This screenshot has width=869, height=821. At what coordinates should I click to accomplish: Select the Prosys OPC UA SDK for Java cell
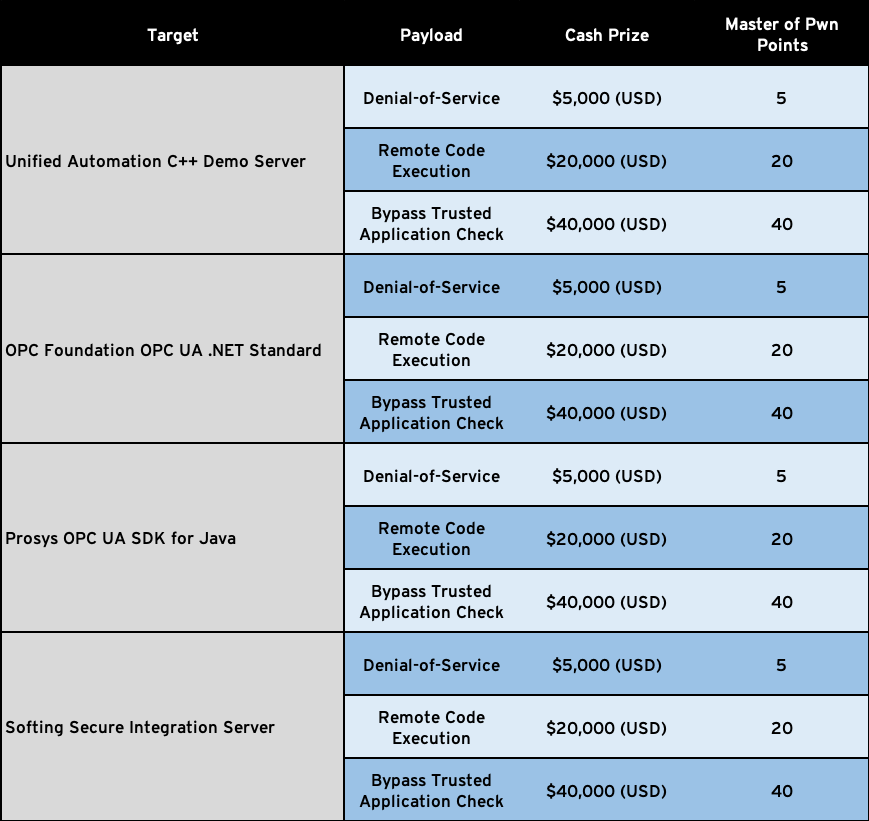click(121, 539)
